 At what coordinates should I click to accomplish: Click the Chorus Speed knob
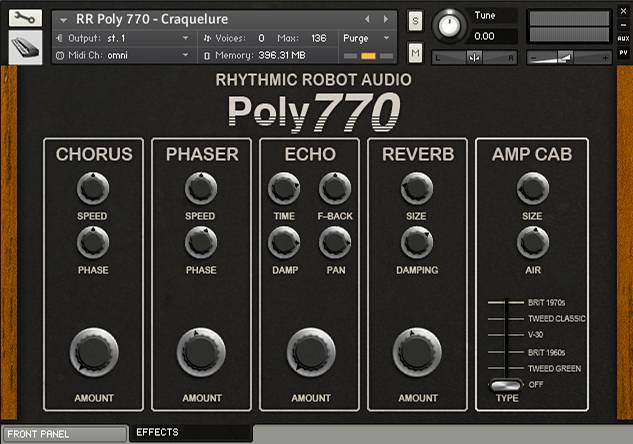93,188
